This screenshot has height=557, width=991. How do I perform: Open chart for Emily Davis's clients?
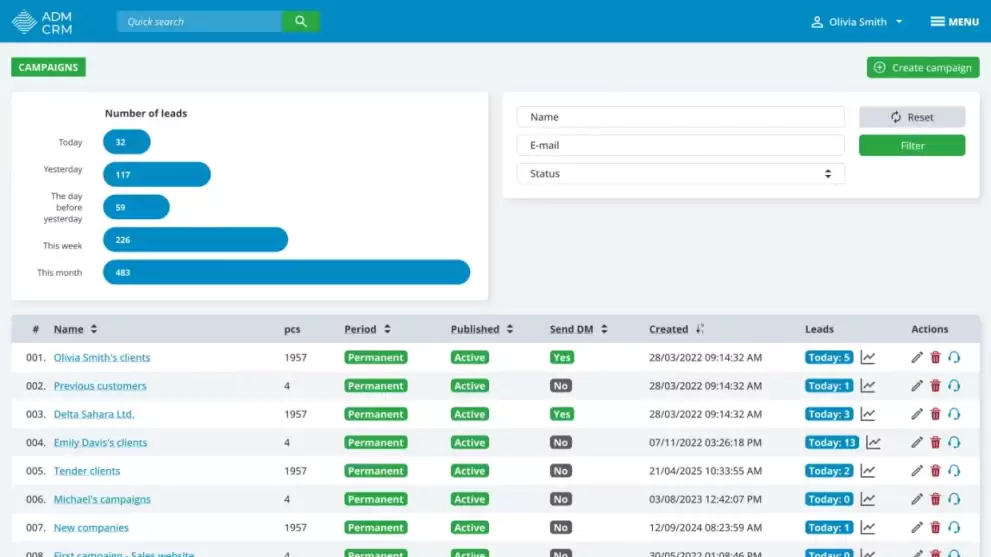(873, 443)
